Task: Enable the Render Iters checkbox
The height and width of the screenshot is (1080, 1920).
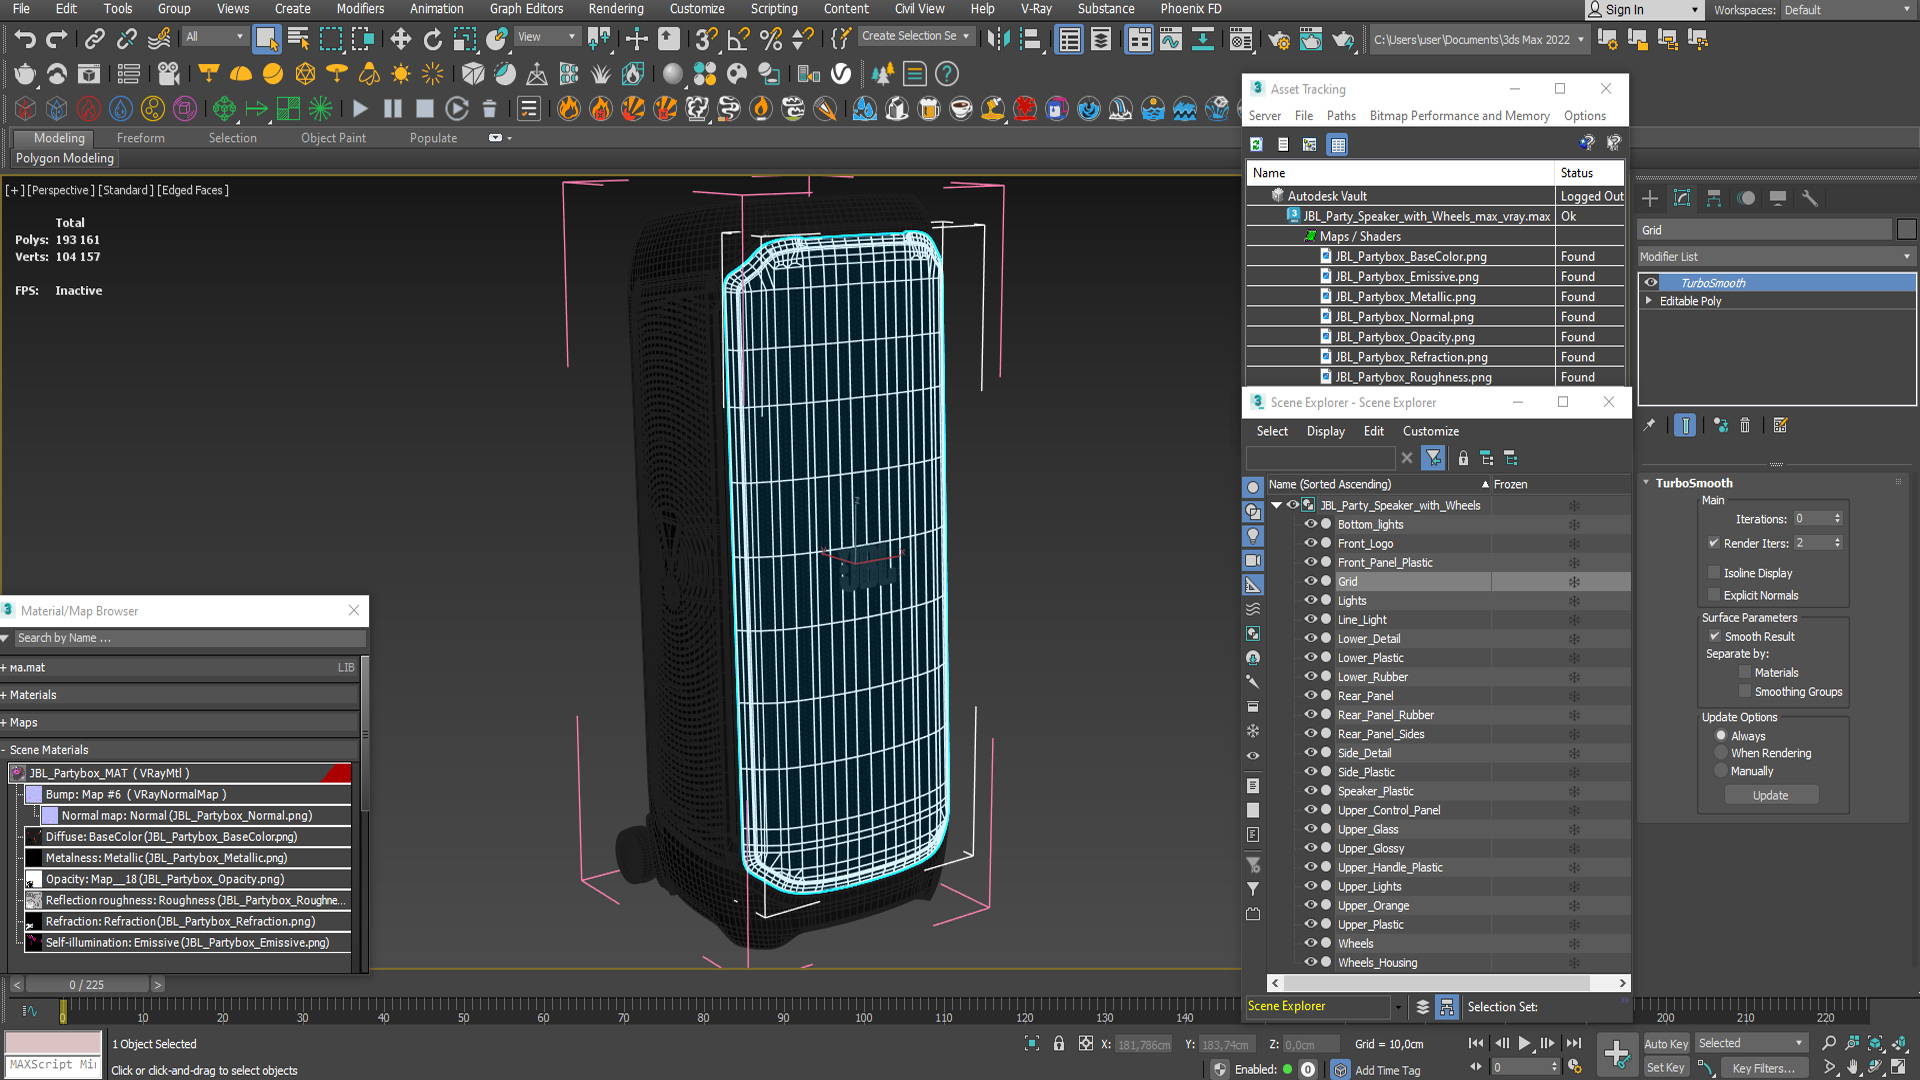Action: pos(1714,543)
